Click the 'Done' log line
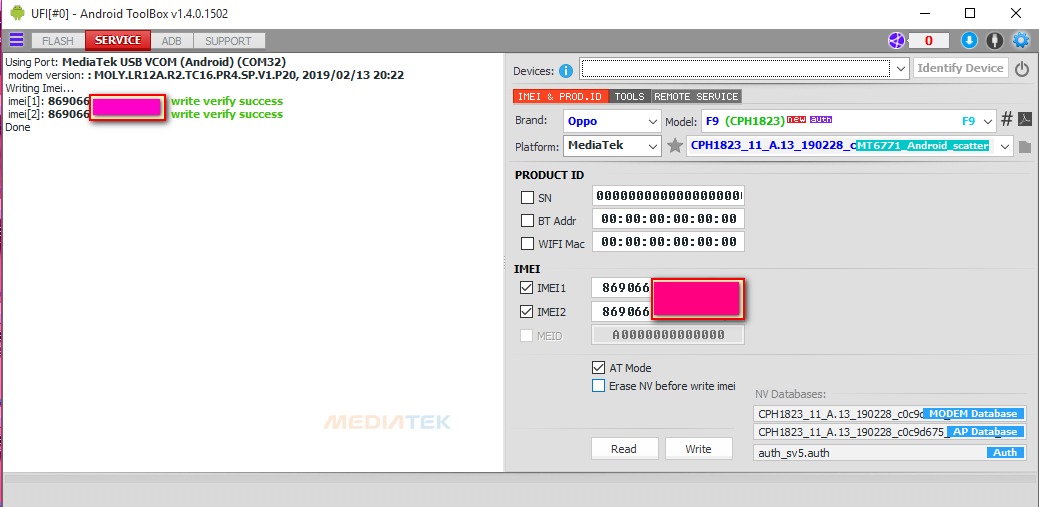Viewport: 1039px width, 507px height. pos(18,127)
